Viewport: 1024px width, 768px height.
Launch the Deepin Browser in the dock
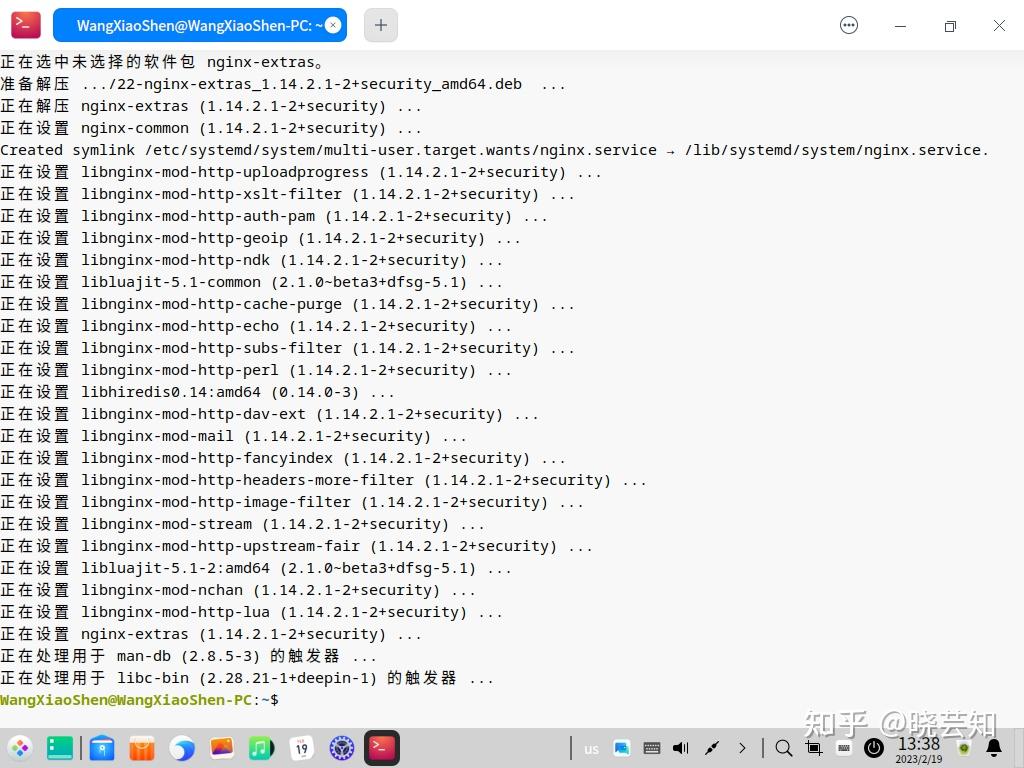(184, 748)
